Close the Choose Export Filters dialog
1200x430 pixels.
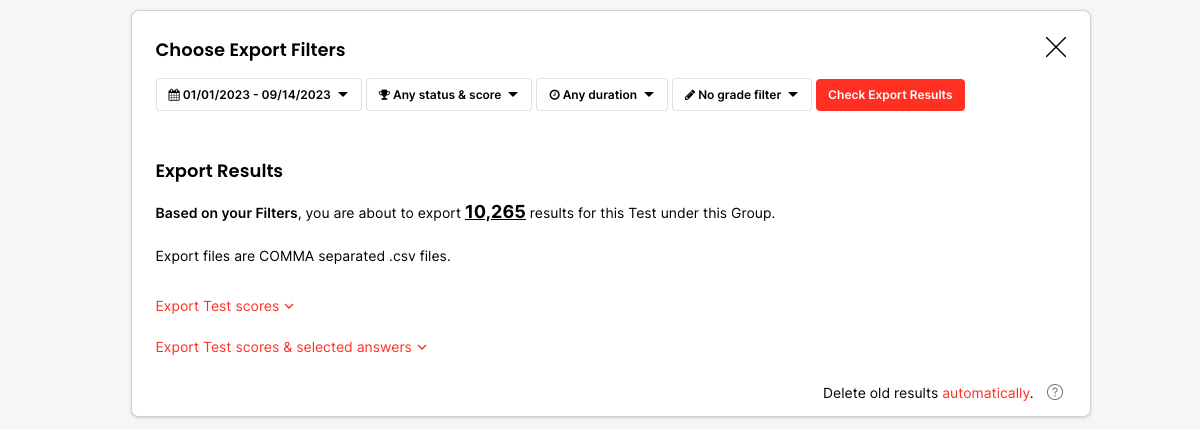pos(1056,47)
